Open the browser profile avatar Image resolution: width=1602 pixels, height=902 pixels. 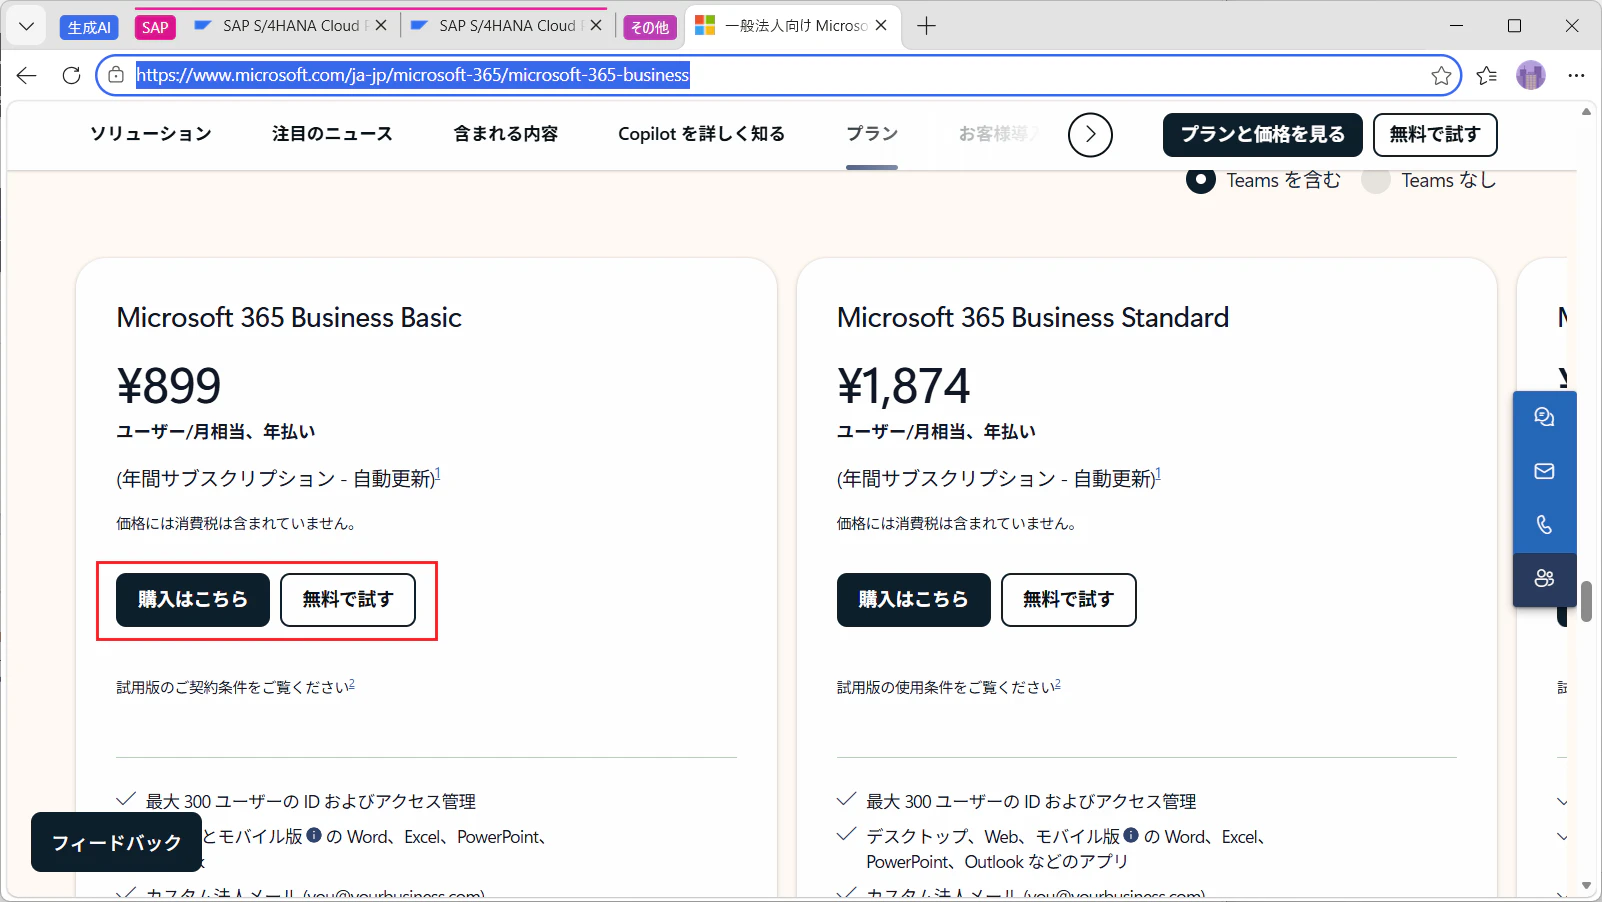(x=1531, y=75)
